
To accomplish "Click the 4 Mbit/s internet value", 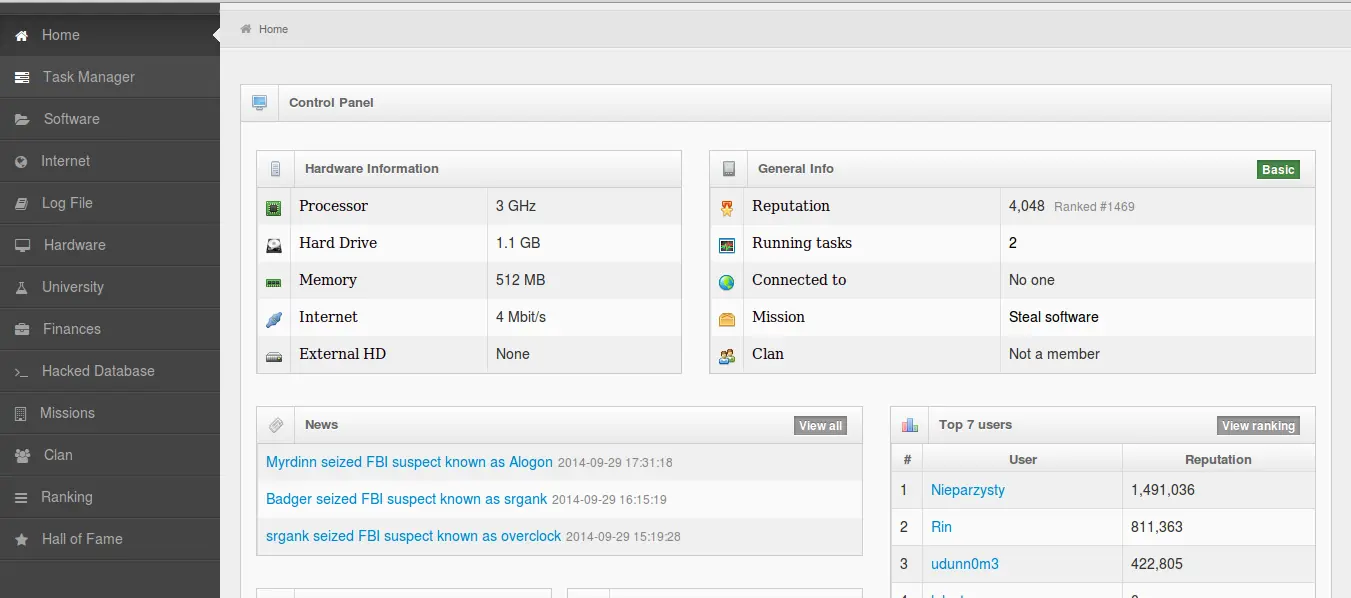I will (521, 317).
